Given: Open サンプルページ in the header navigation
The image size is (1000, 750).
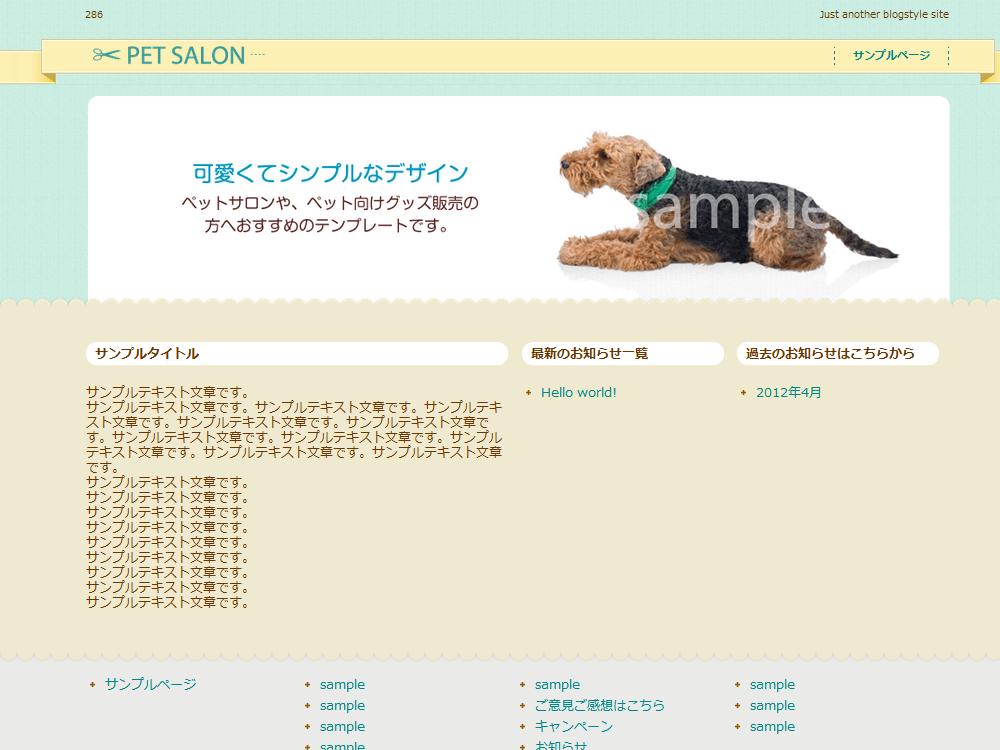Looking at the screenshot, I should (891, 55).
